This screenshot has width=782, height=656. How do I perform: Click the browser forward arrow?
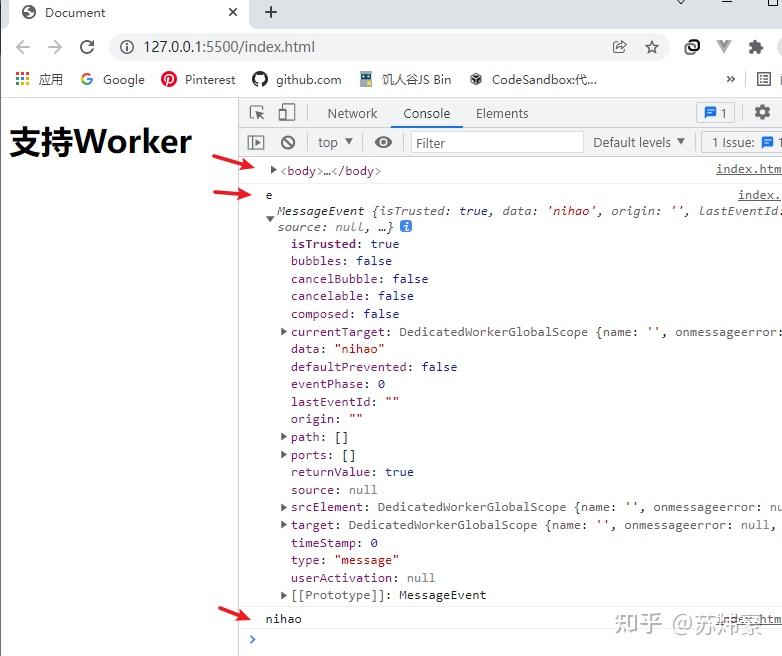coord(55,47)
